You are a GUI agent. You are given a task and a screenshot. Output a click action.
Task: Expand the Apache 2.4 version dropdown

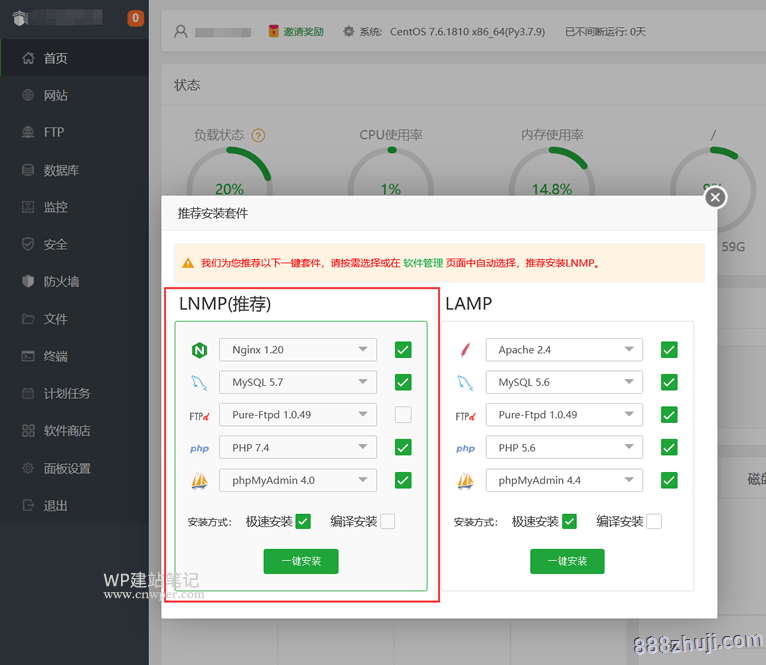pyautogui.click(x=564, y=350)
